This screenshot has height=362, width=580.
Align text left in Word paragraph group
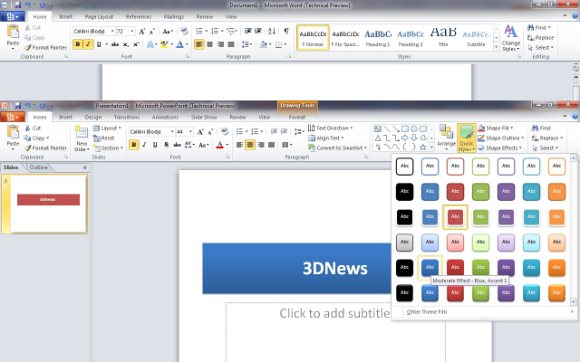point(199,44)
